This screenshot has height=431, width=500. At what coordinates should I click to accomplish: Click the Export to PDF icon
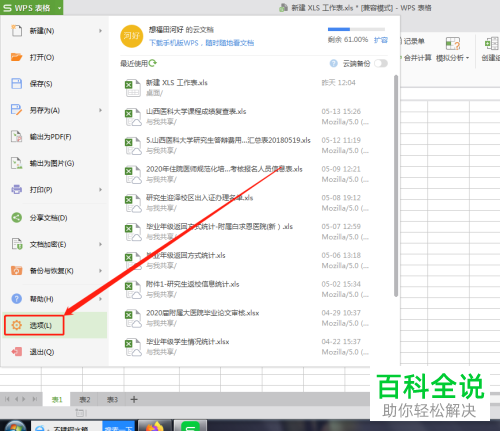[x=17, y=136]
